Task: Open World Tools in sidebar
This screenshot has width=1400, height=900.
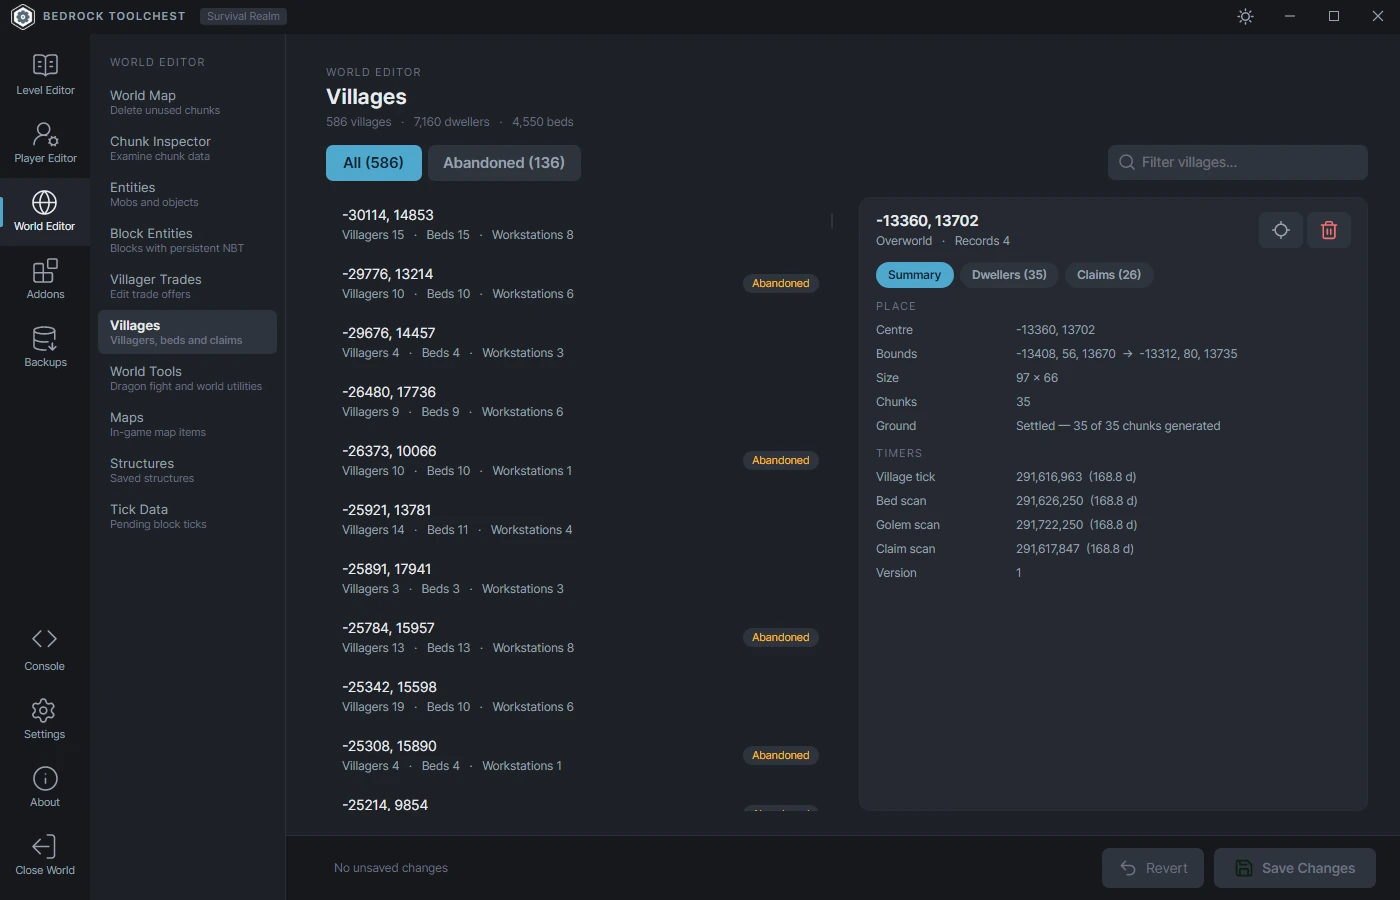Action: (x=187, y=378)
